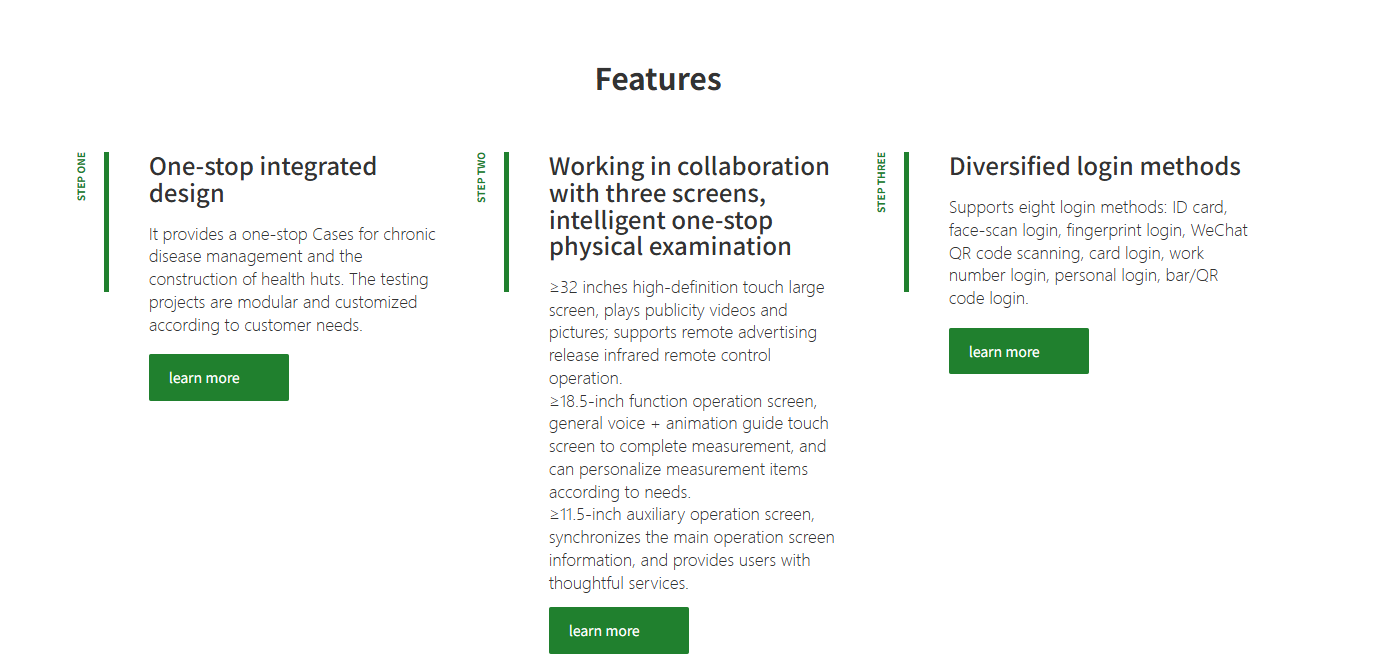
Task: Click the vertical STEP THREE label
Action: pos(881,183)
